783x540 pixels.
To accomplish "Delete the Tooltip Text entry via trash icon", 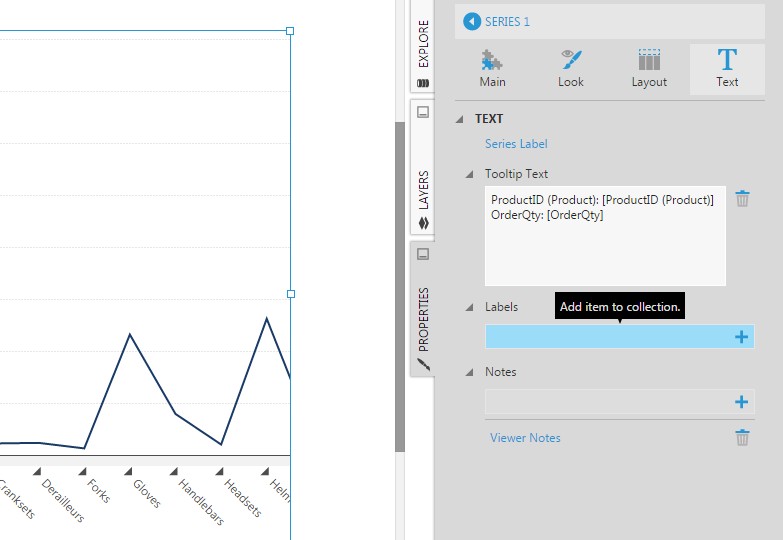I will point(742,199).
